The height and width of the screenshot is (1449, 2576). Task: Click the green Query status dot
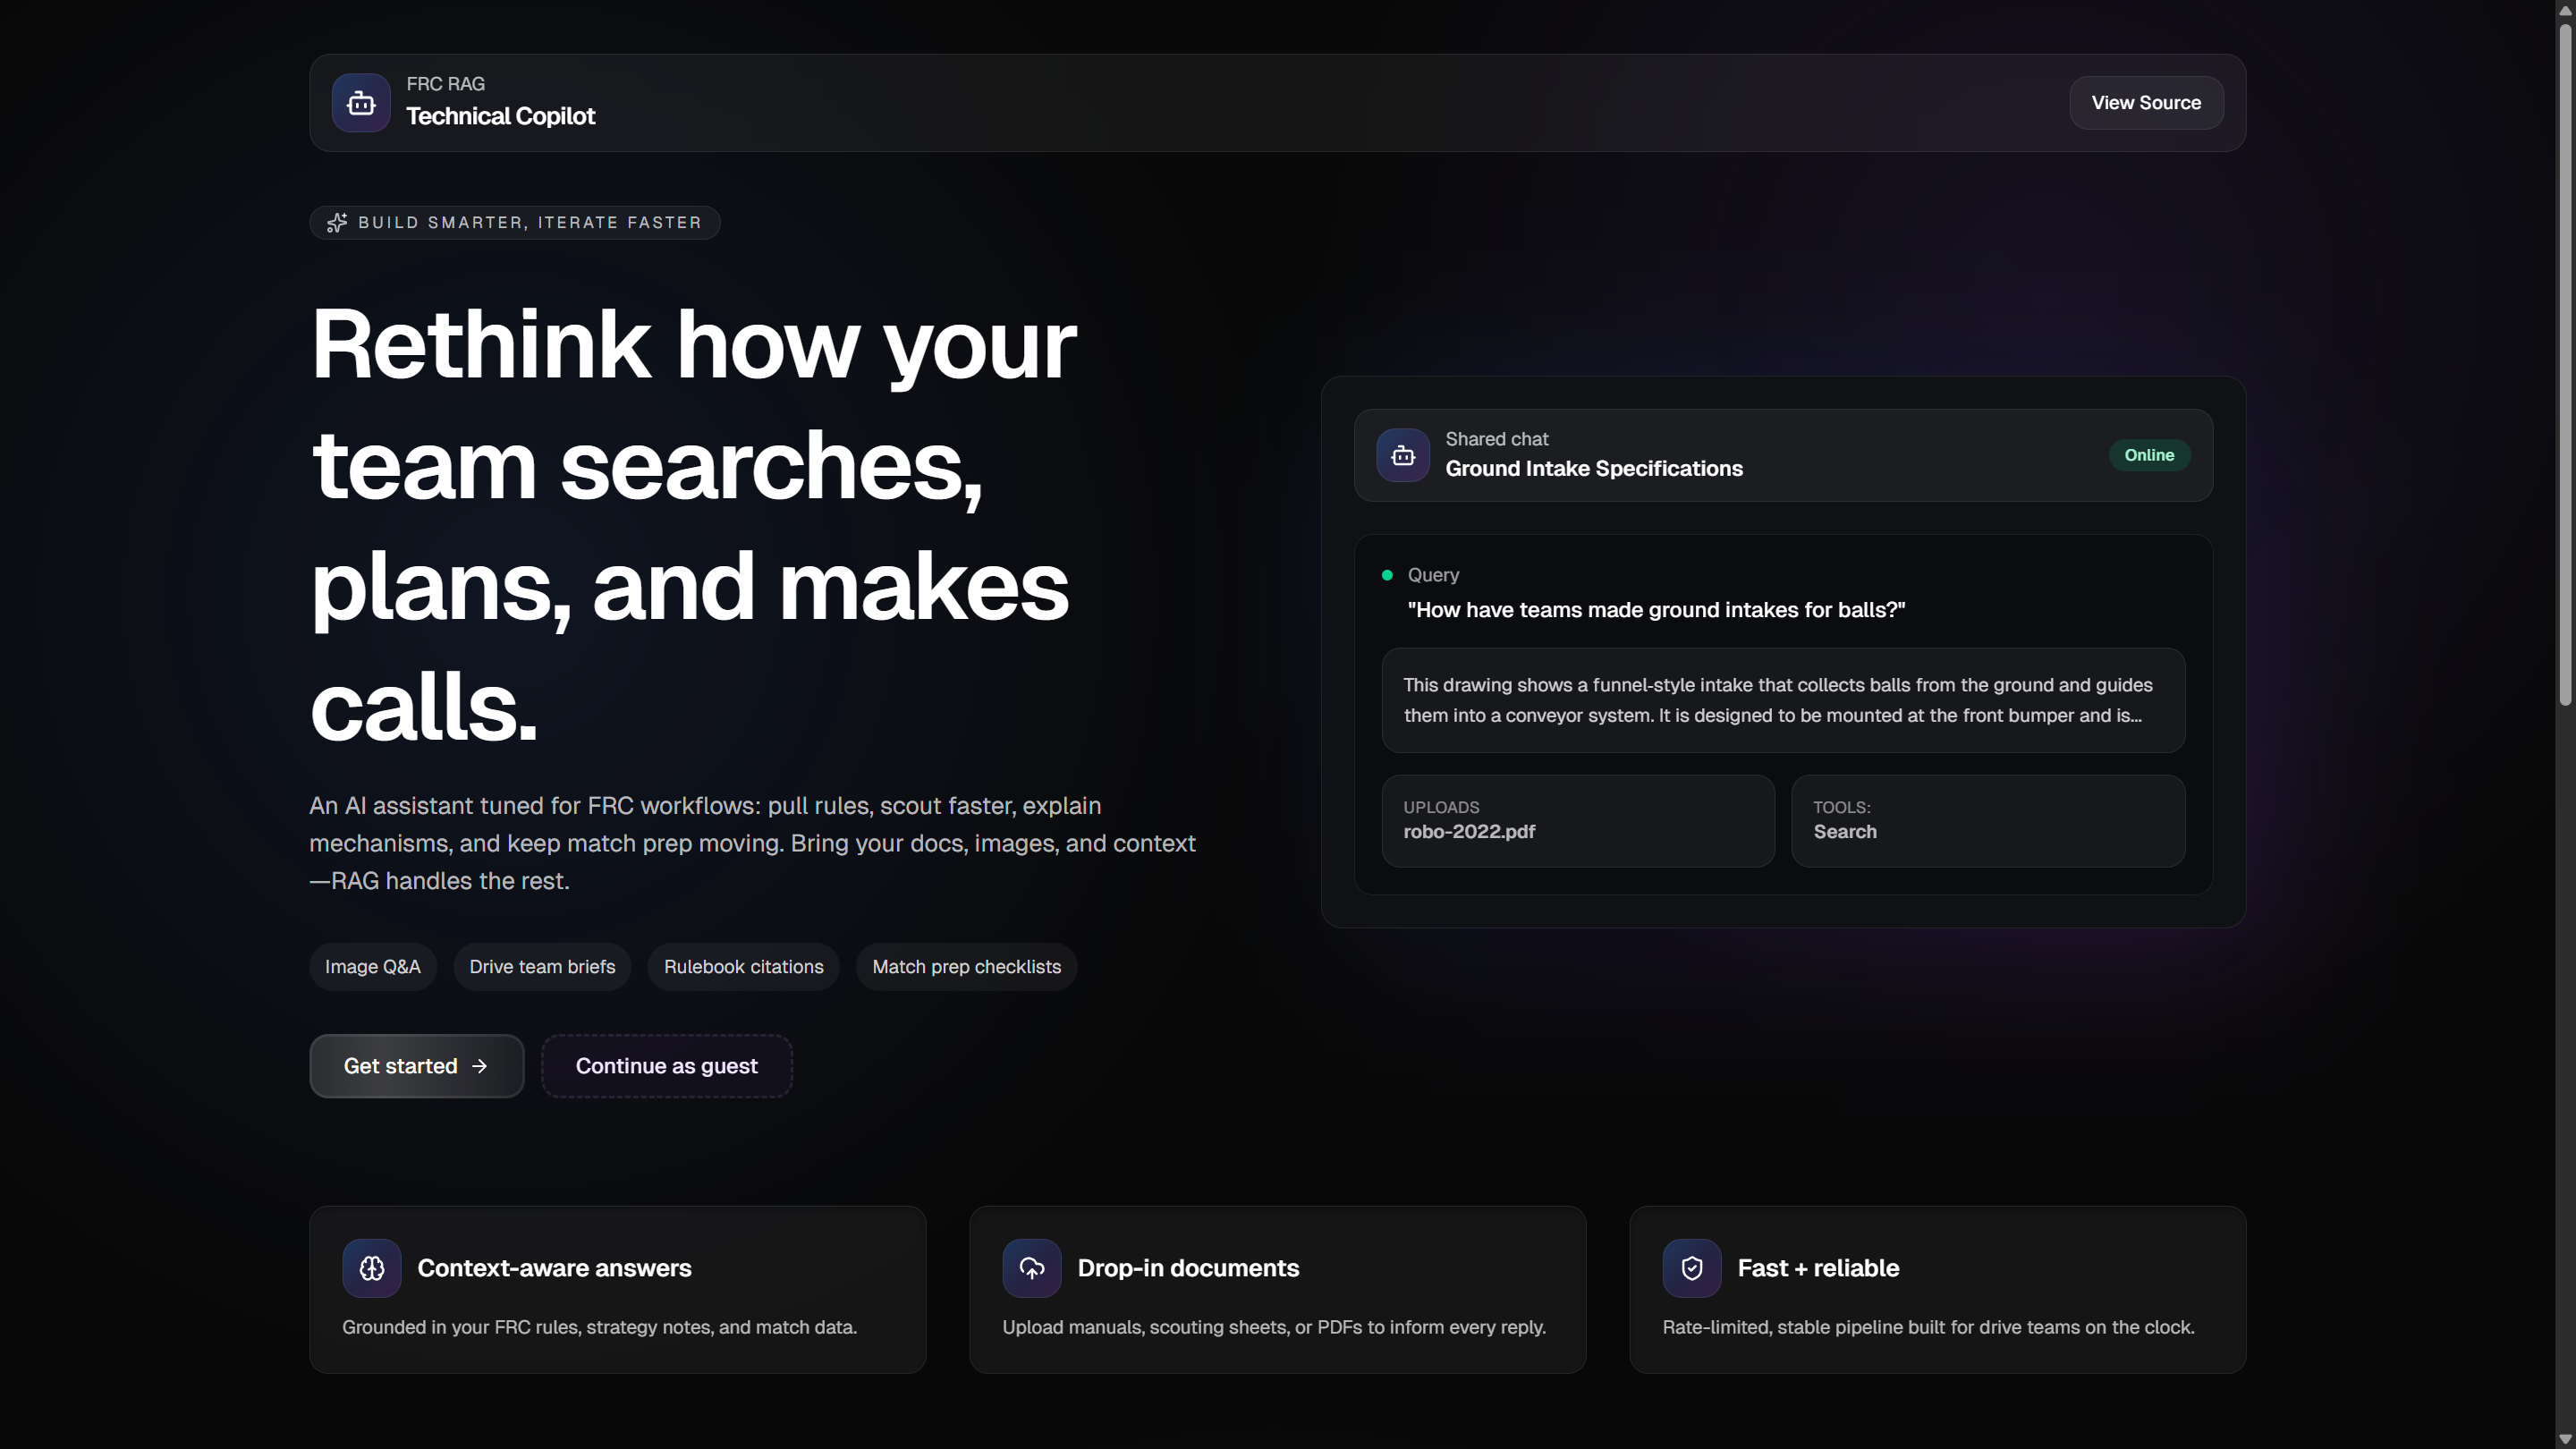pyautogui.click(x=1387, y=575)
